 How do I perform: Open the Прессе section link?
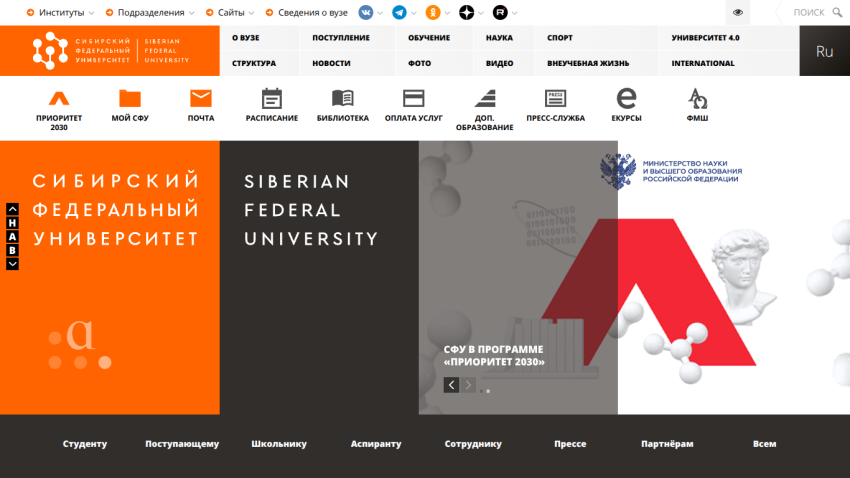570,444
